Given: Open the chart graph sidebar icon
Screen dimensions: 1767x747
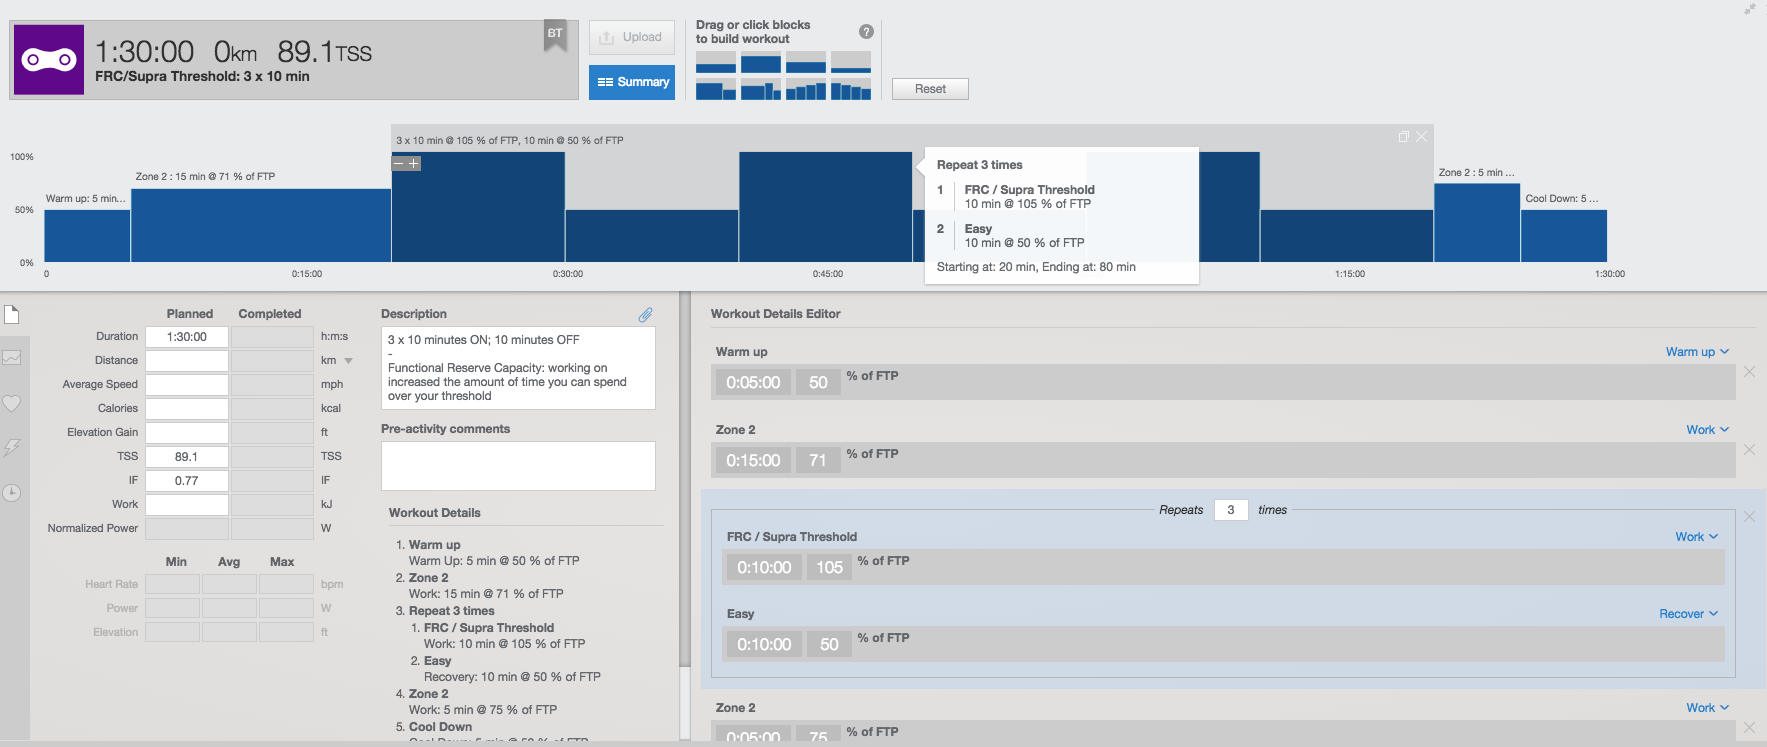Looking at the screenshot, I should (12, 358).
